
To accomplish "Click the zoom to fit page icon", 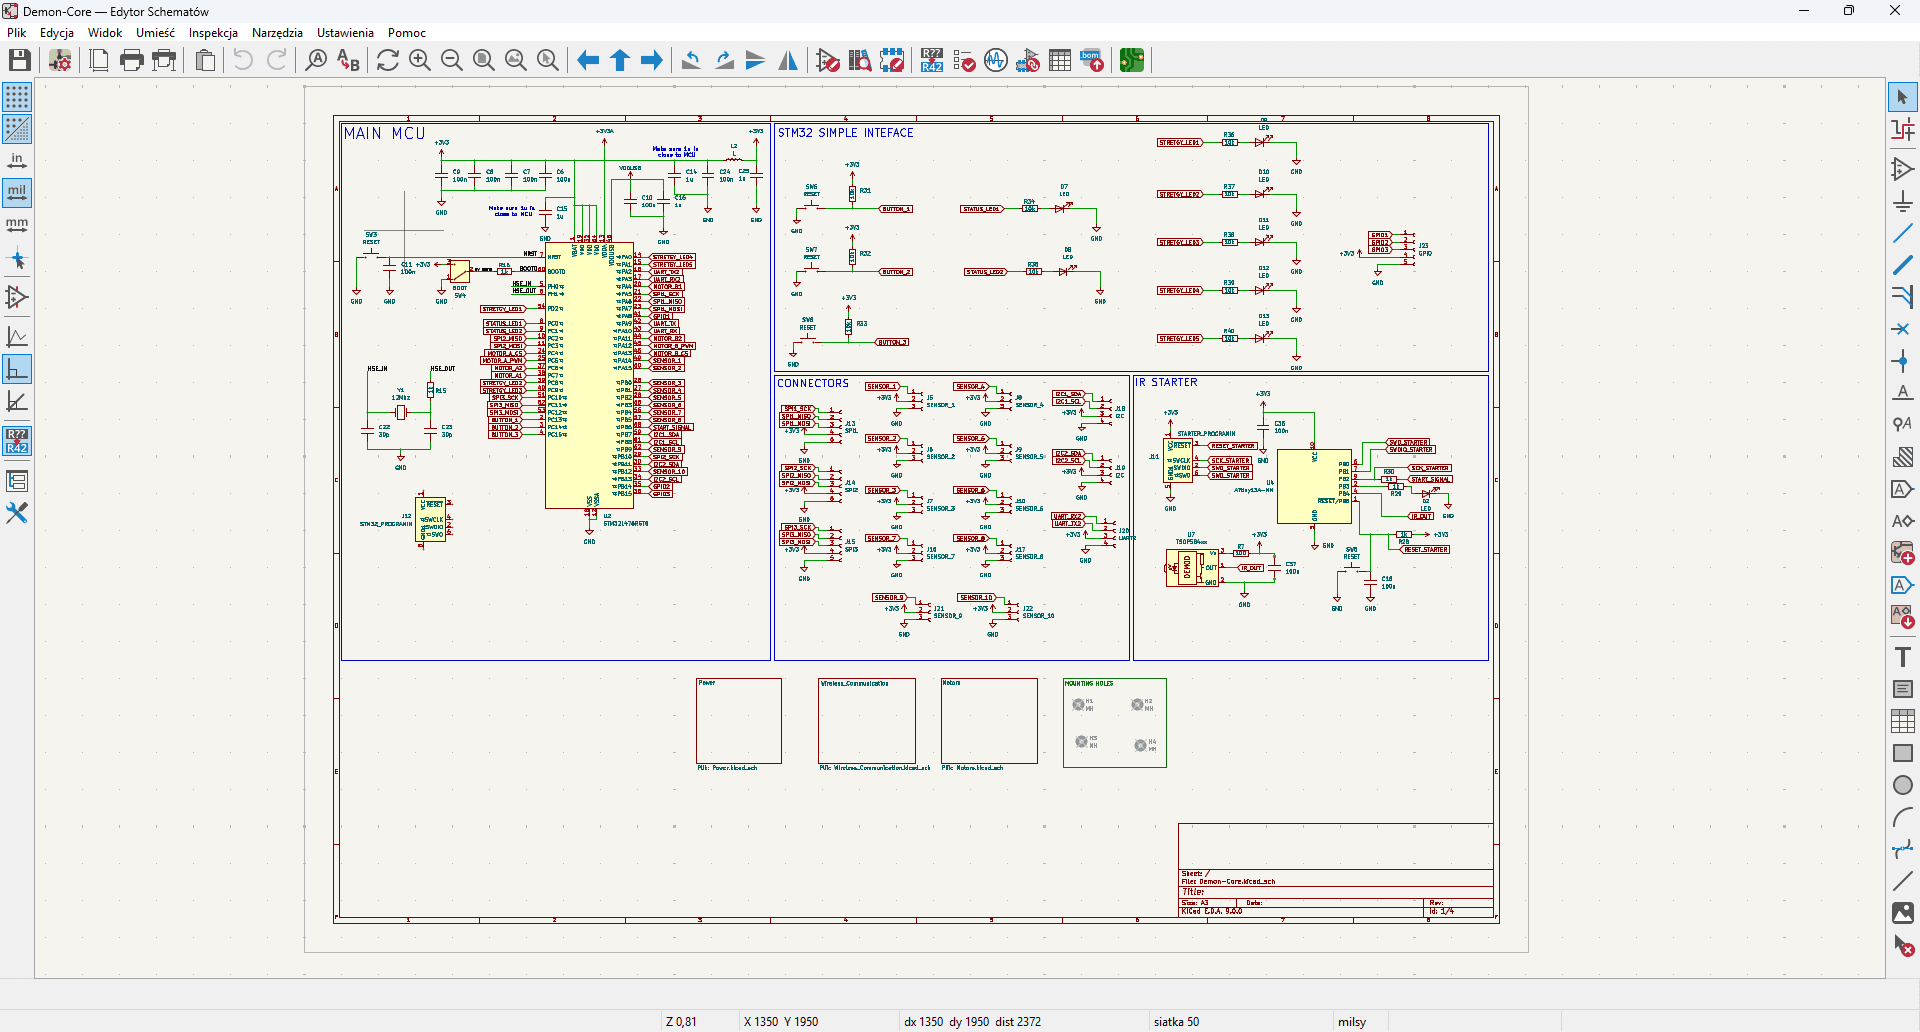I will pyautogui.click(x=484, y=61).
